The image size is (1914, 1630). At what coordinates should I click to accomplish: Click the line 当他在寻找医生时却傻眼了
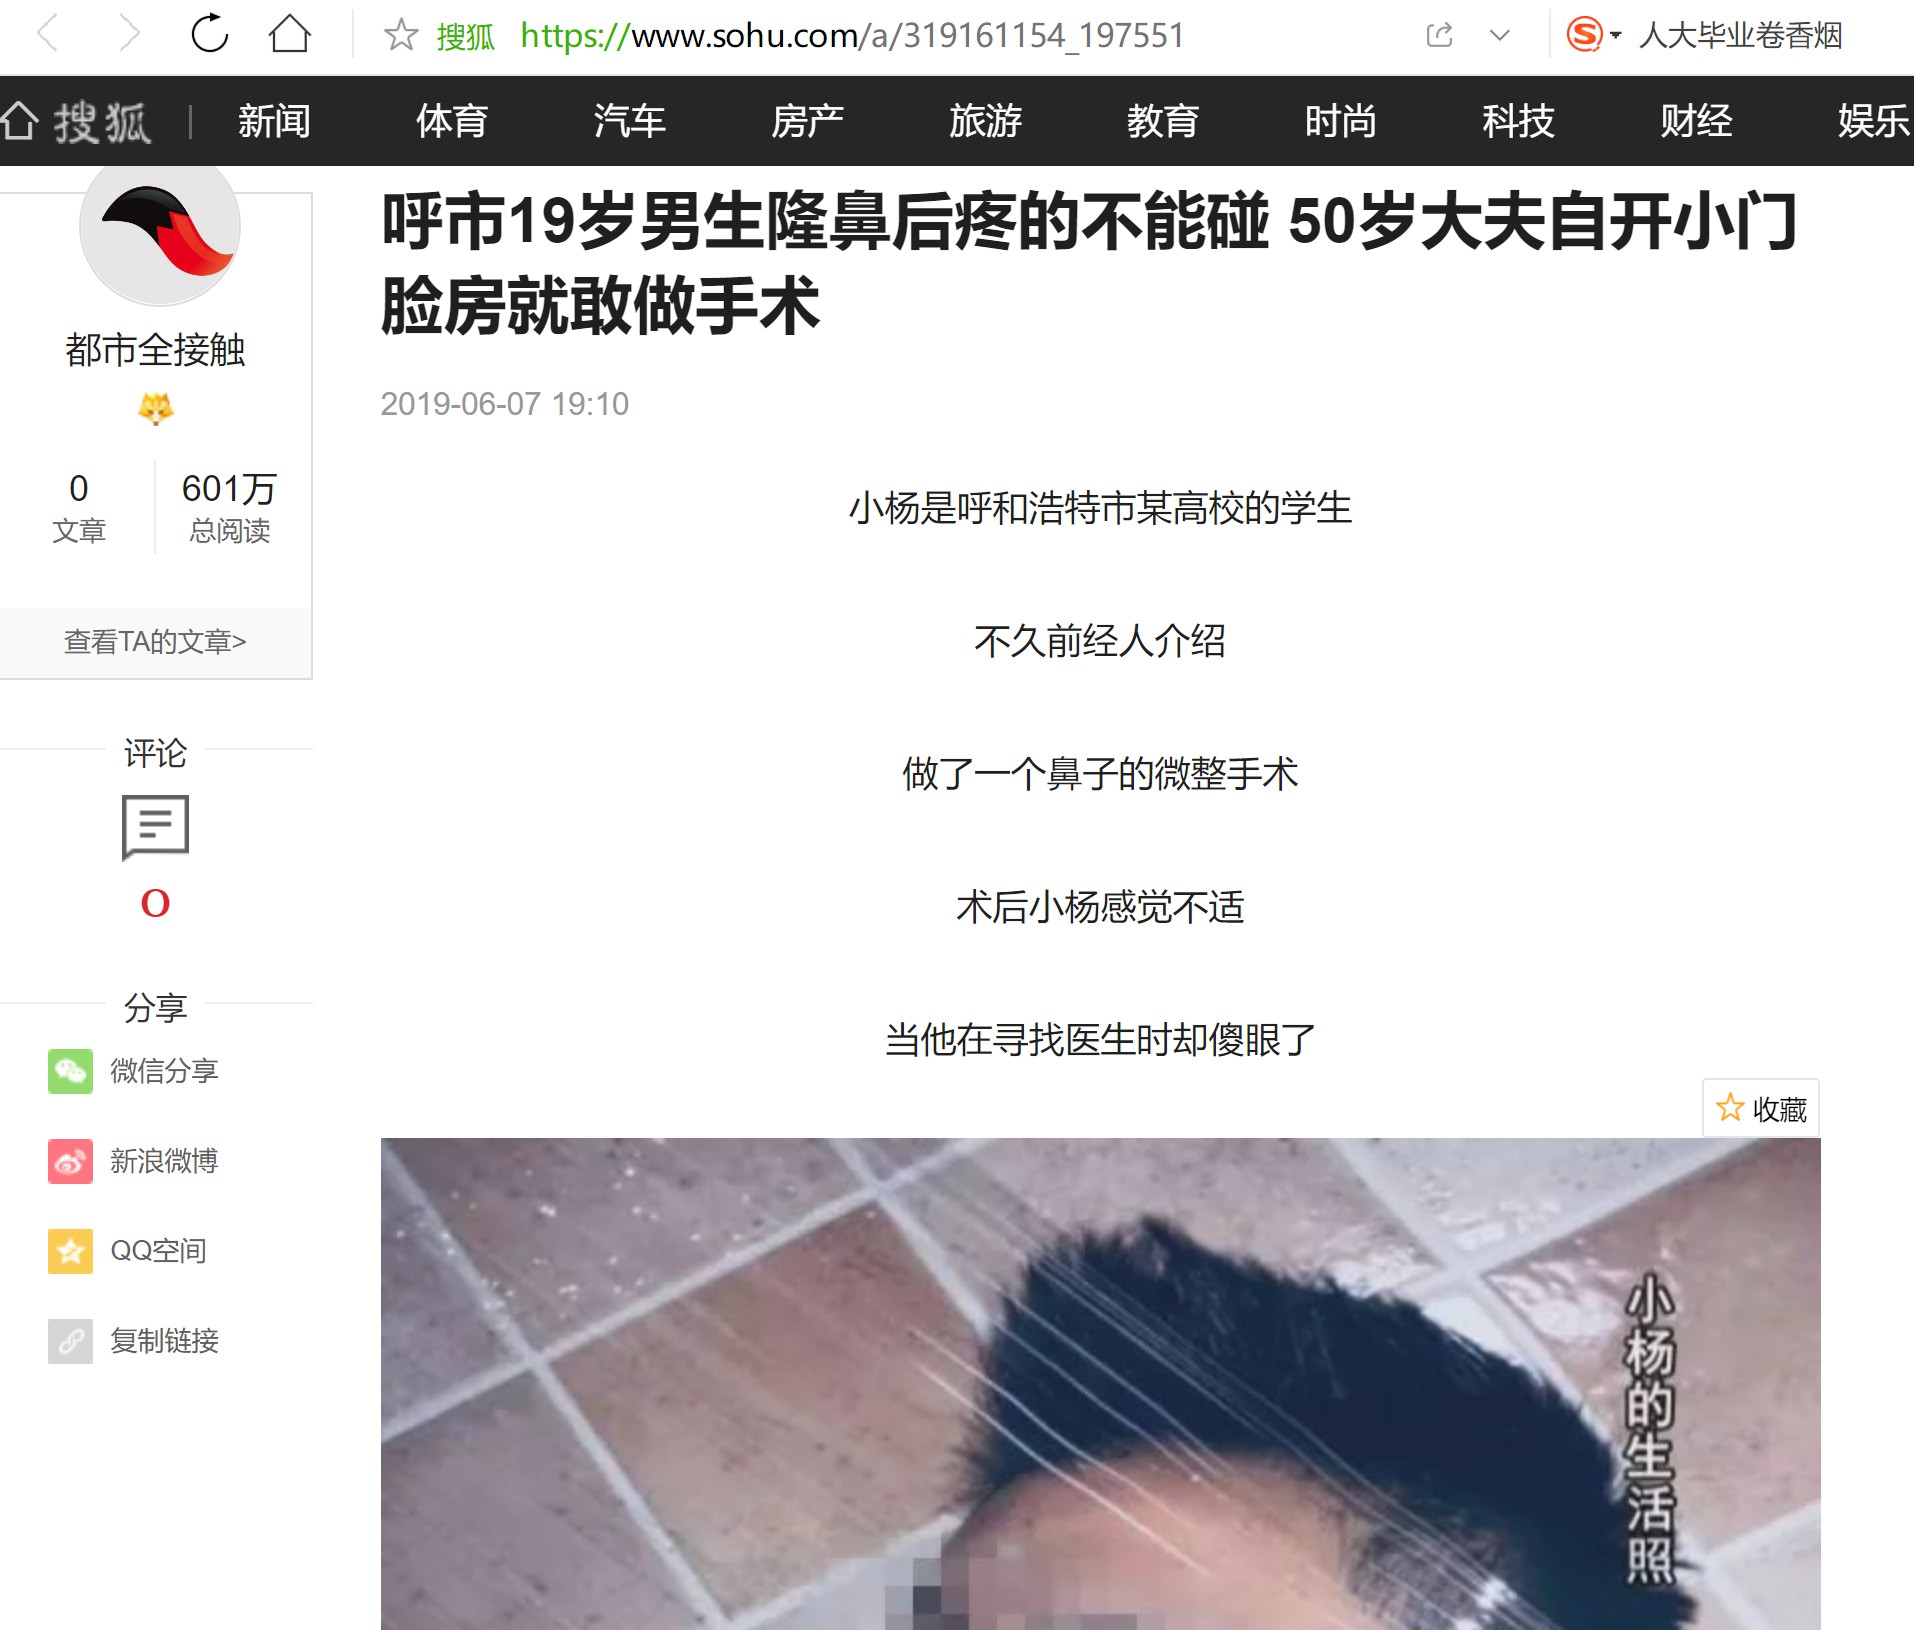(1100, 1040)
